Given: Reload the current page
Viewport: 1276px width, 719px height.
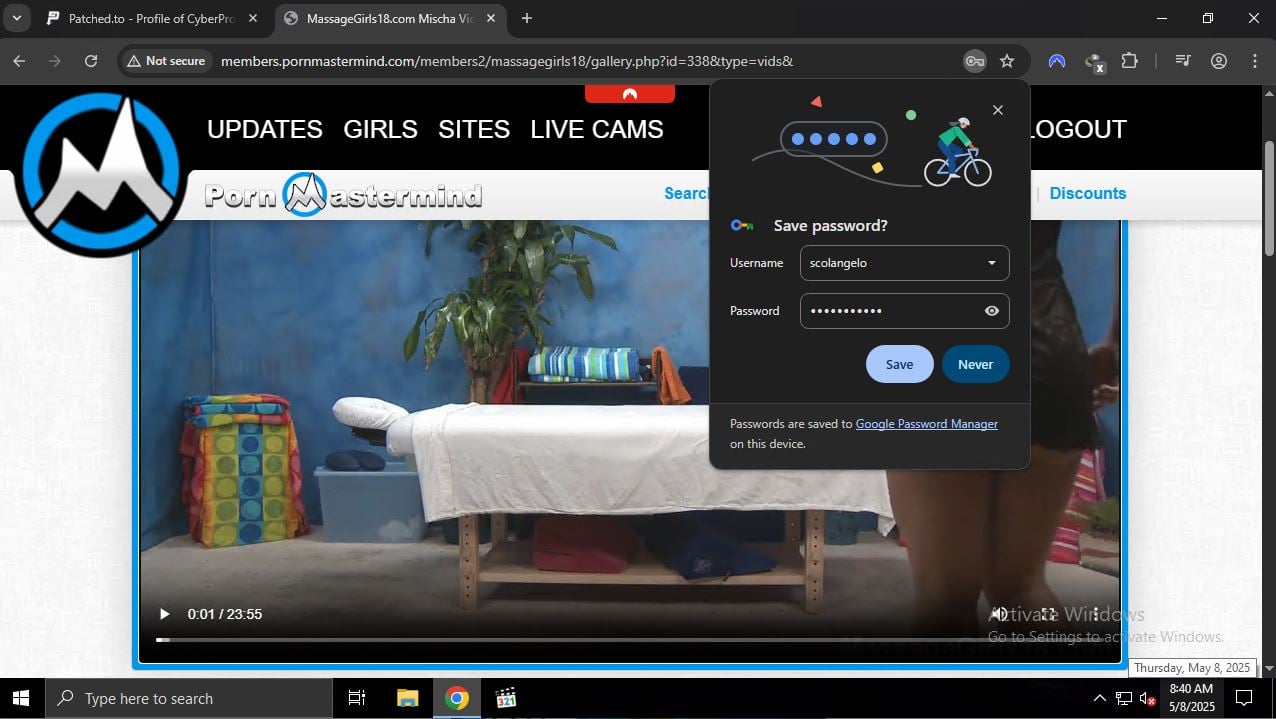Looking at the screenshot, I should click(91, 61).
